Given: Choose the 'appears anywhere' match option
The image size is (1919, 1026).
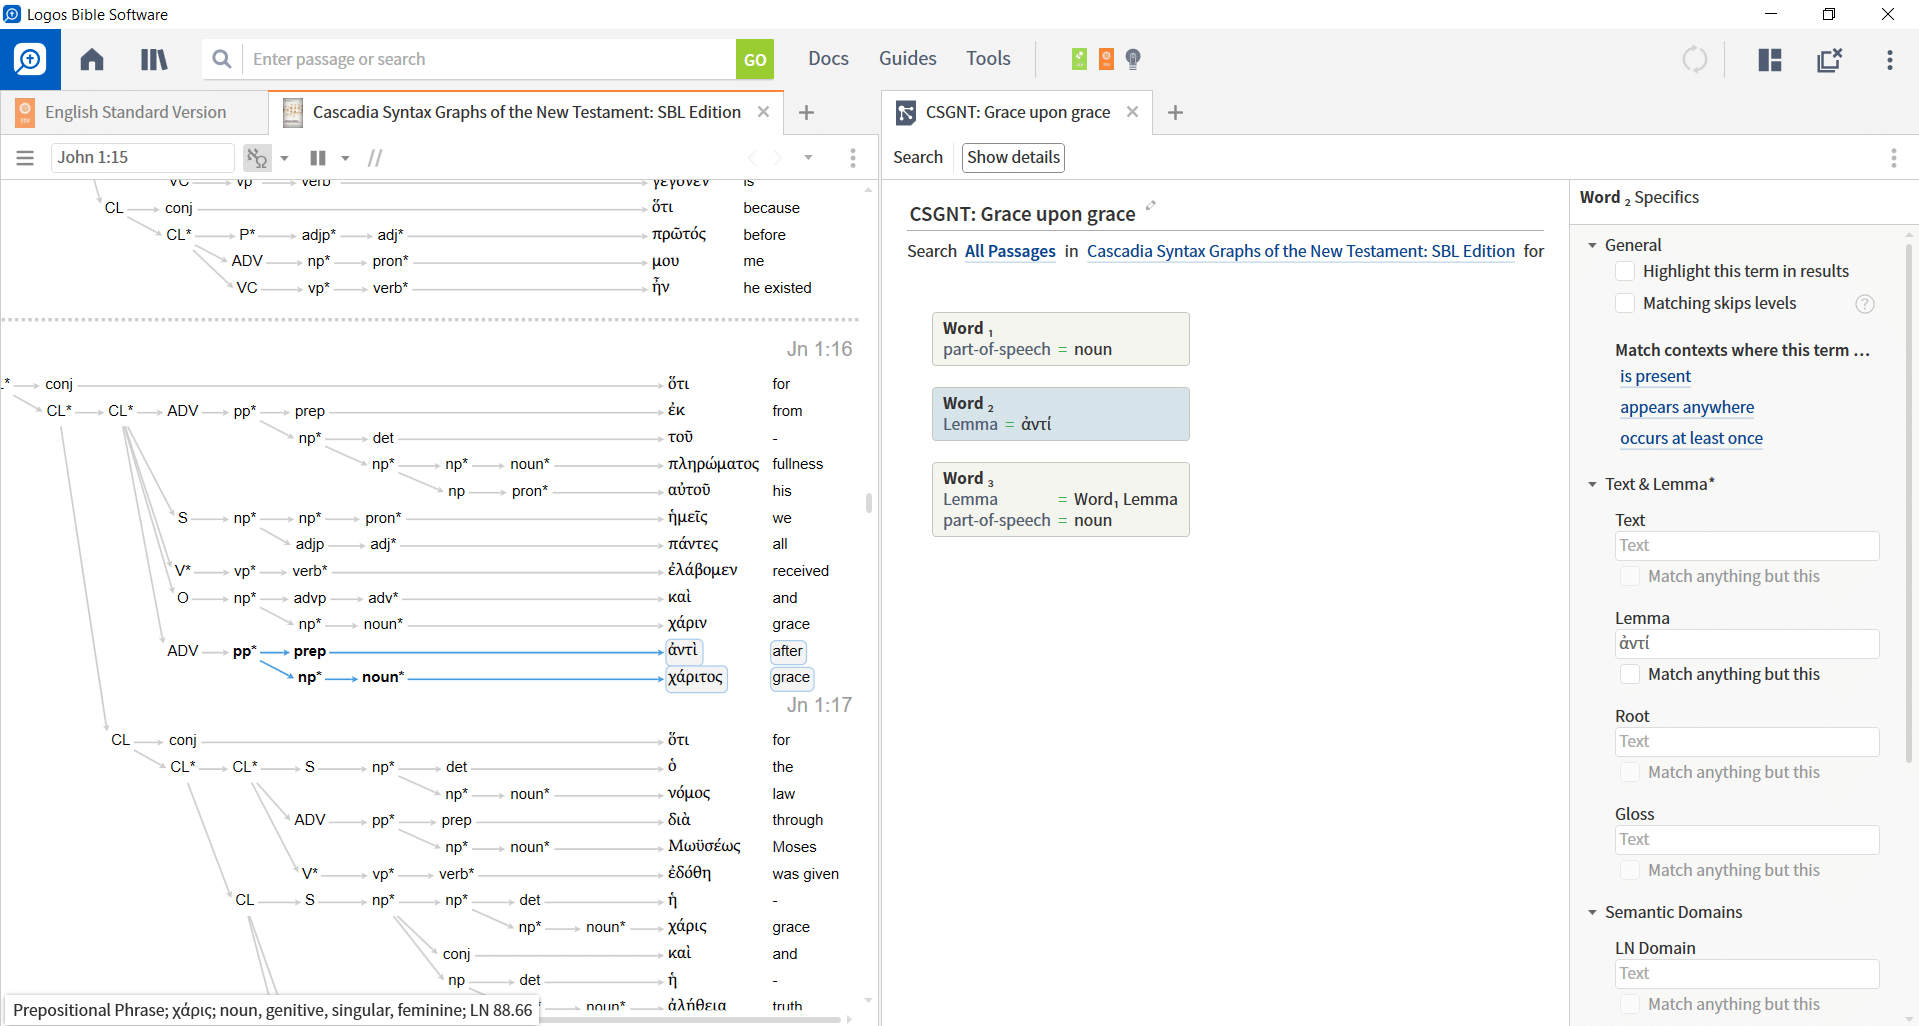Looking at the screenshot, I should pos(1687,407).
